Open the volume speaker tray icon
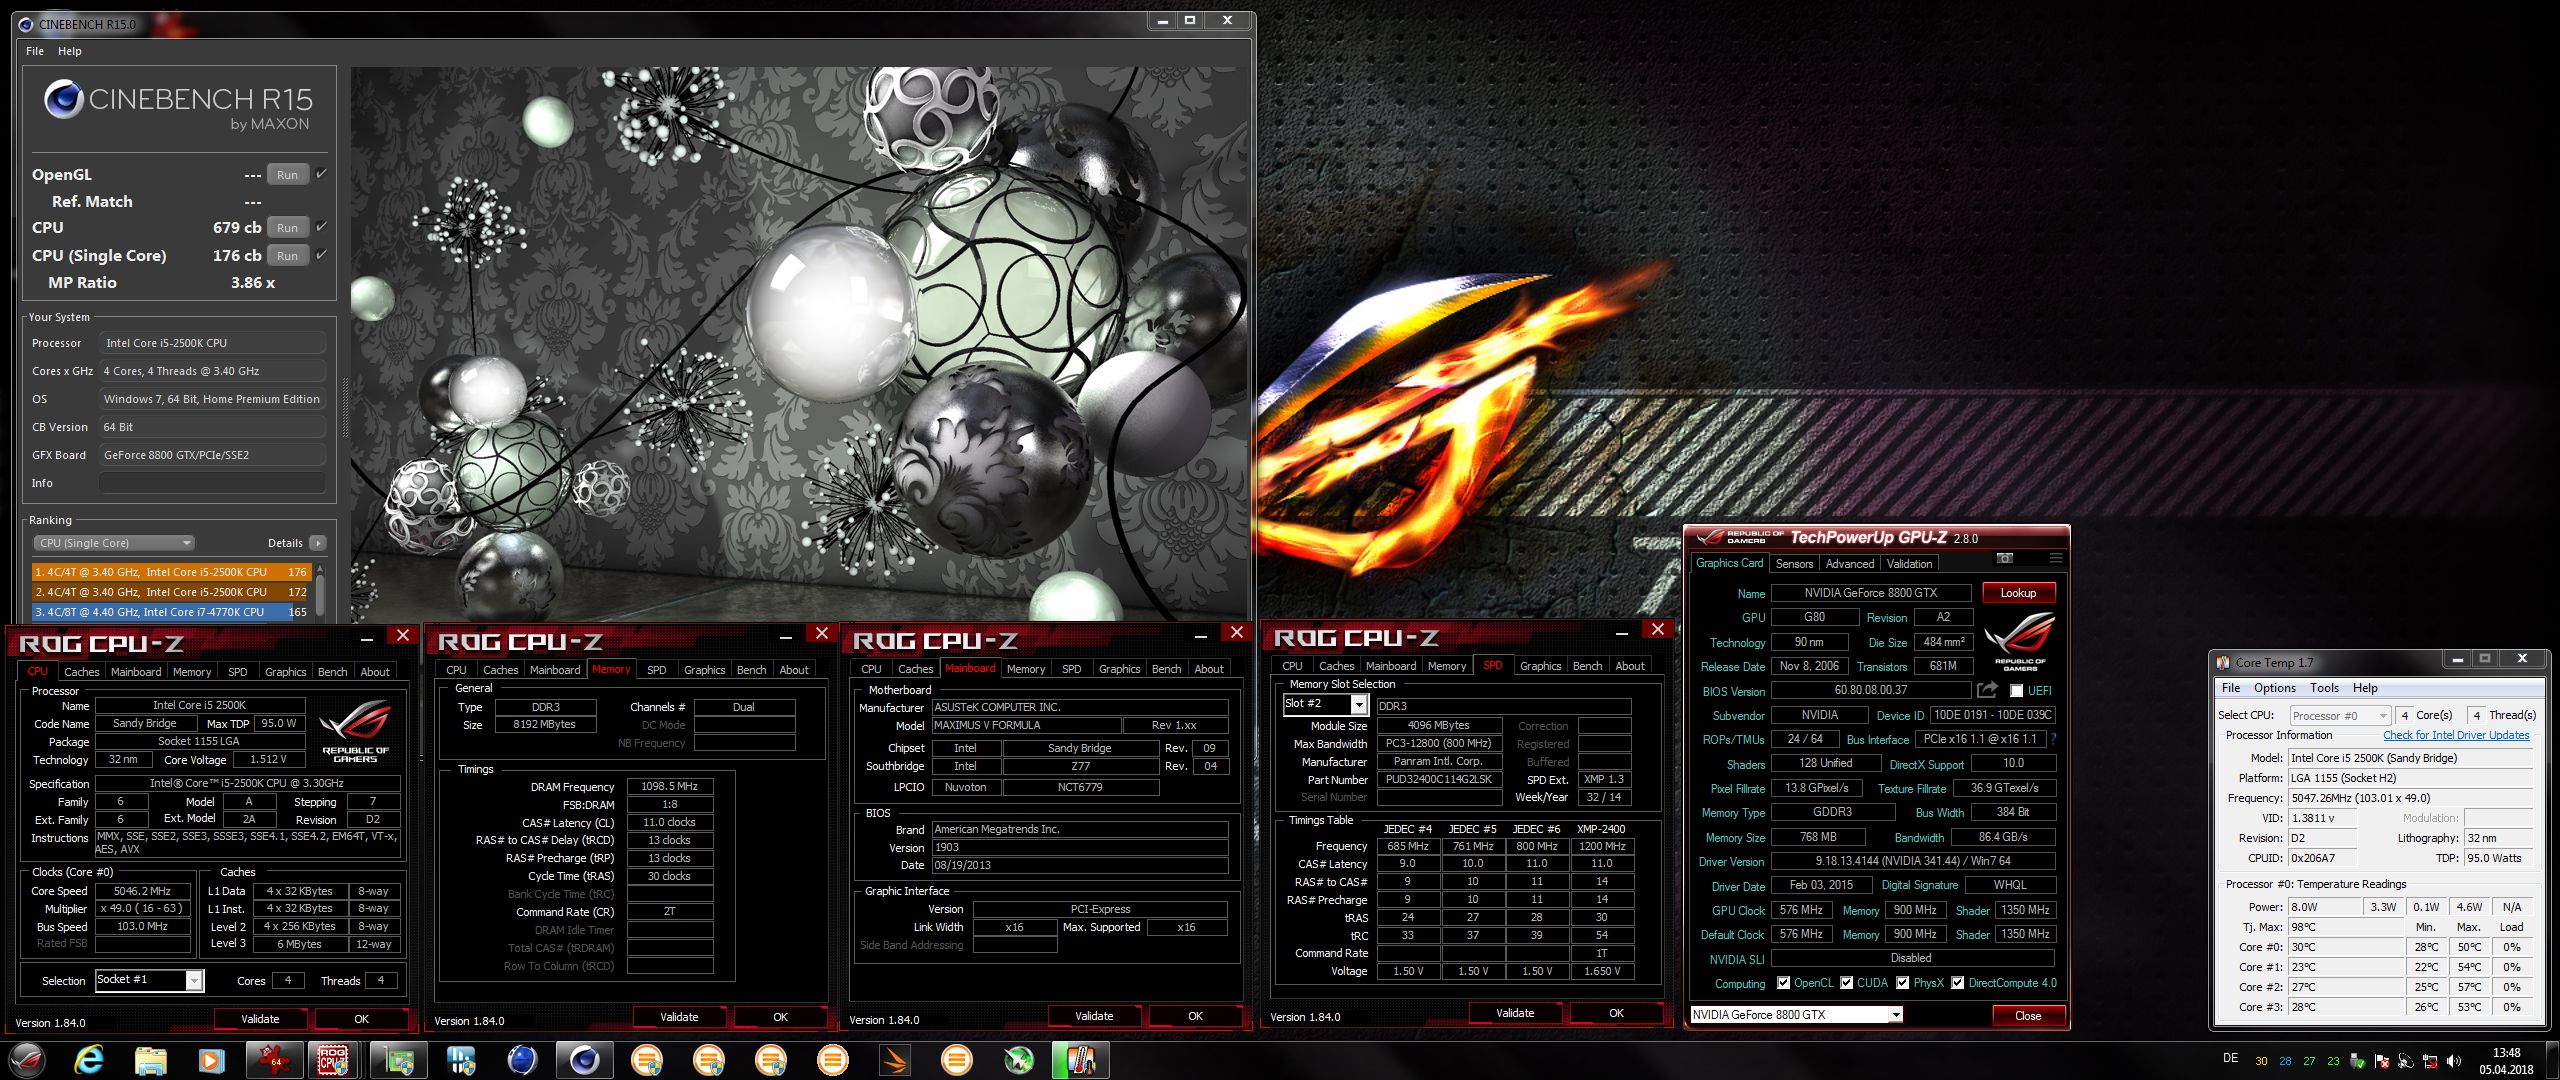Viewport: 2560px width, 1080px height. [x=2454, y=1061]
